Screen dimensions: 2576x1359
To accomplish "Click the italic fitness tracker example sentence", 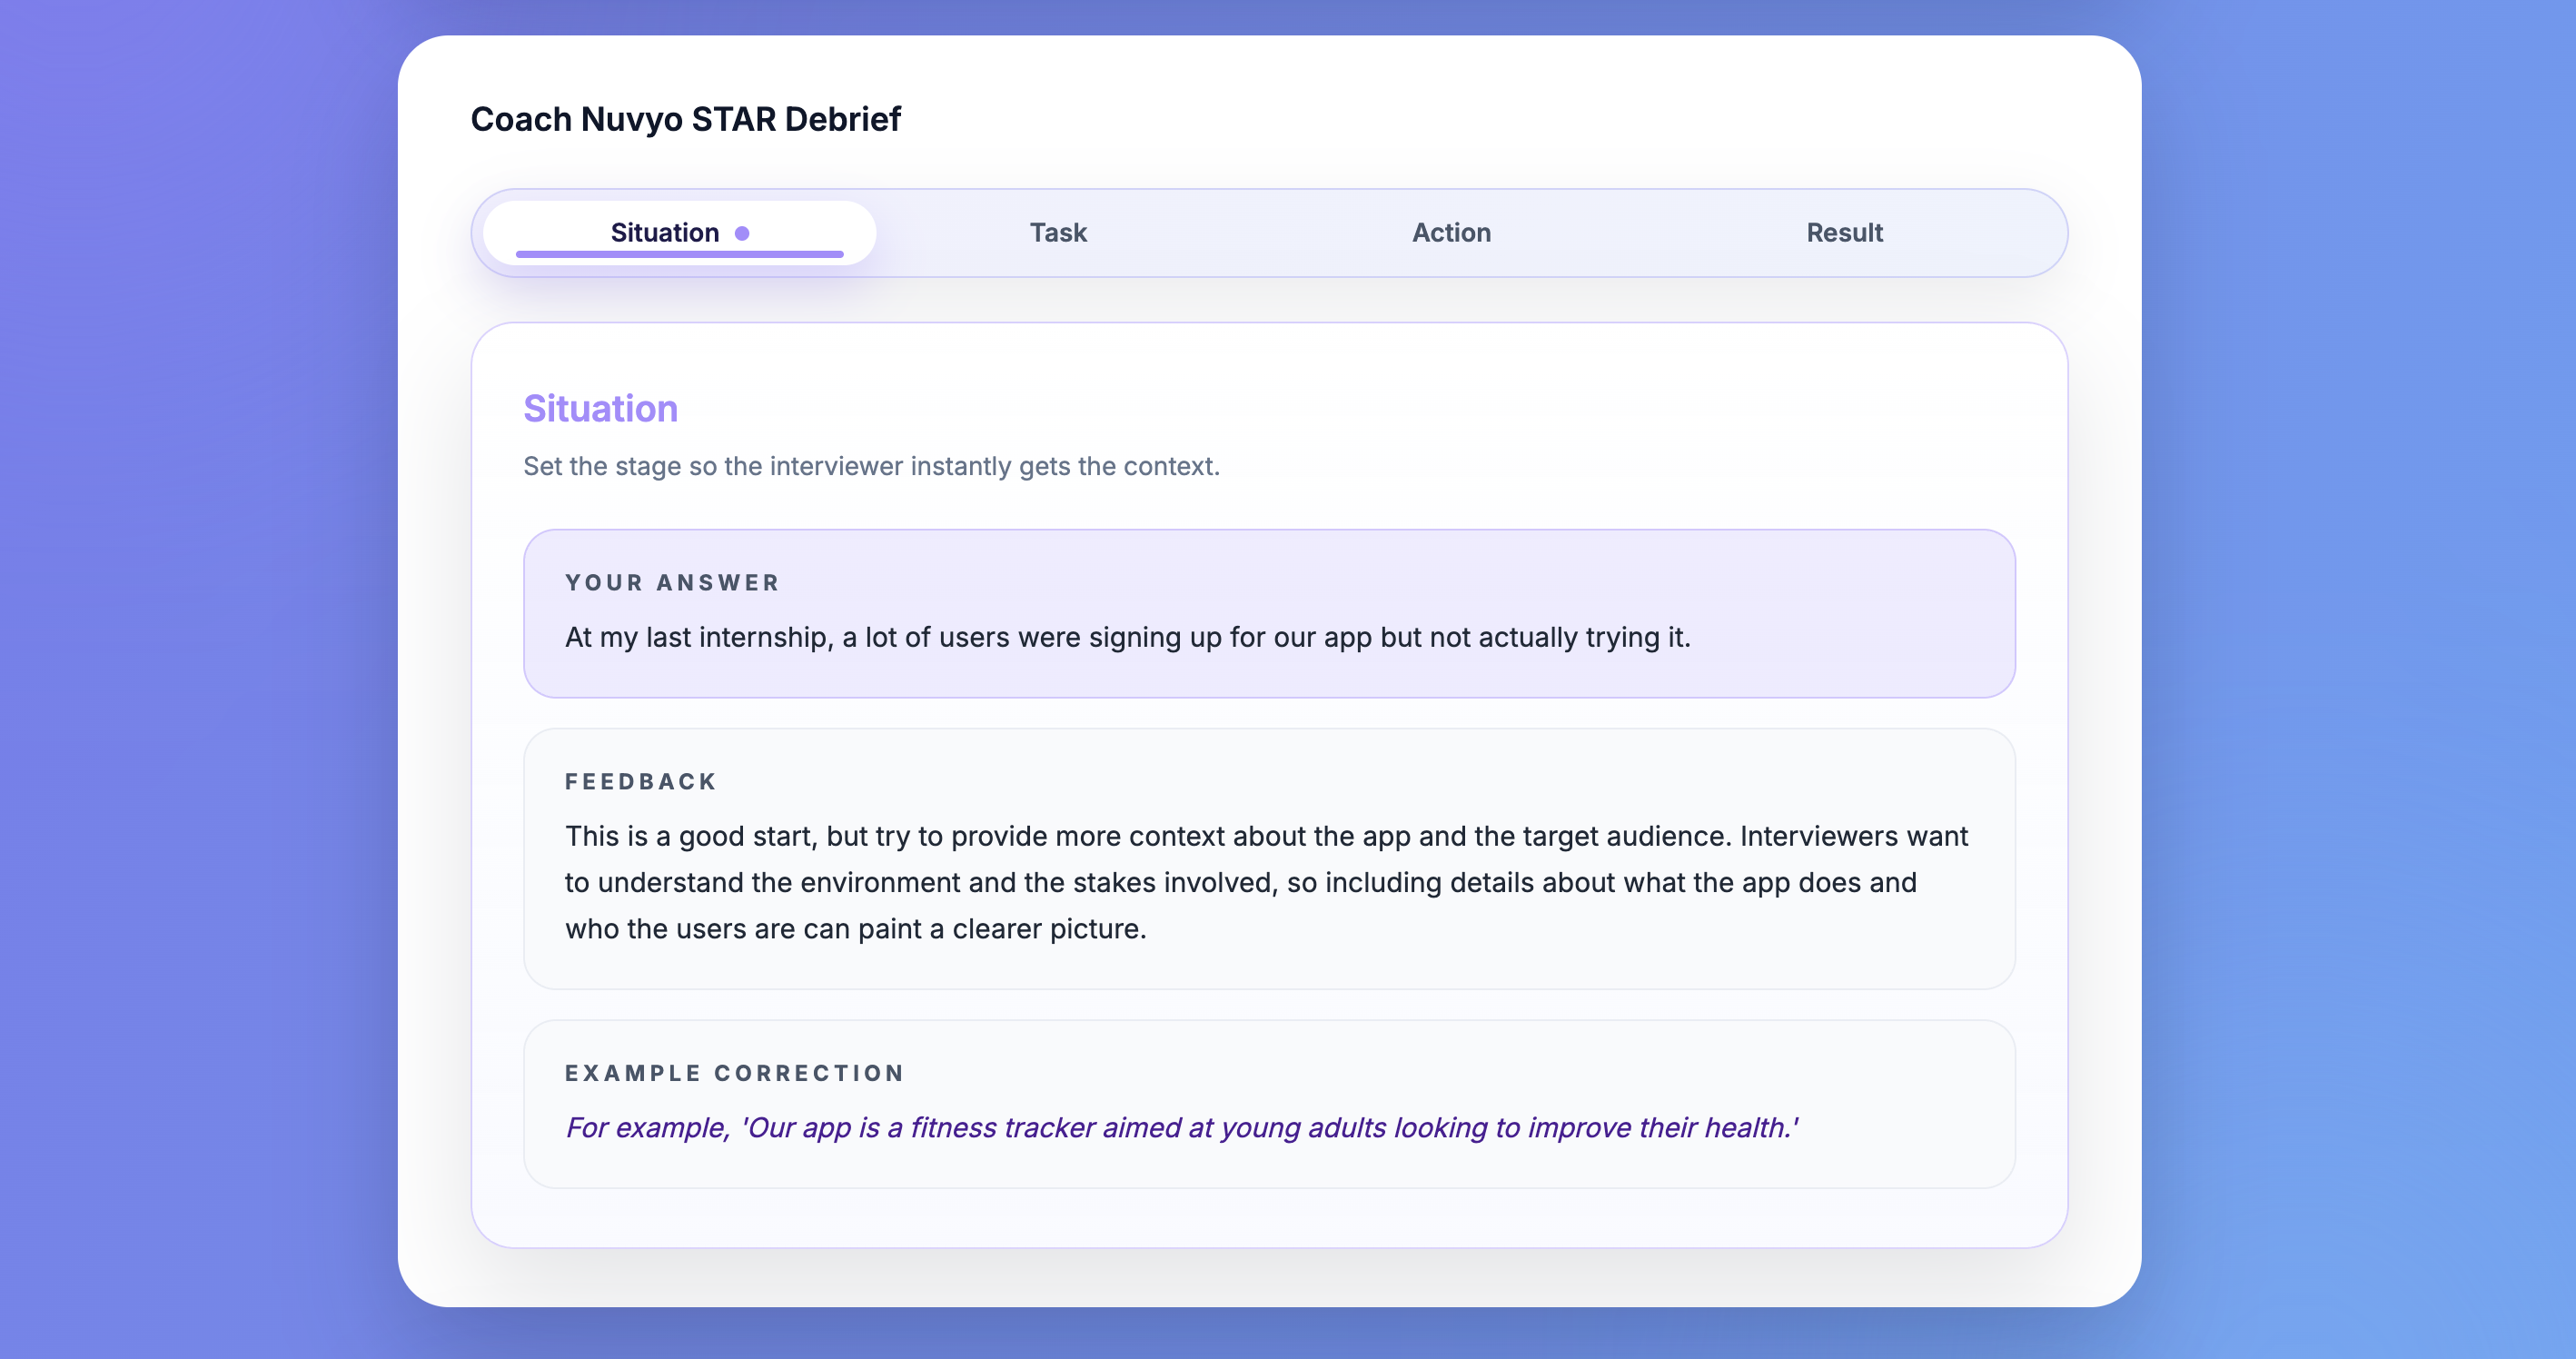I will pos(1181,1128).
